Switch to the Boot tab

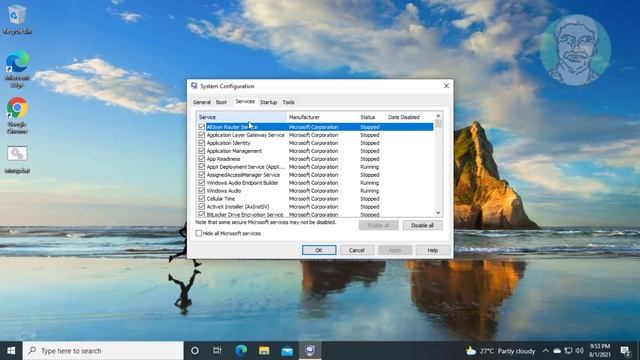221,102
